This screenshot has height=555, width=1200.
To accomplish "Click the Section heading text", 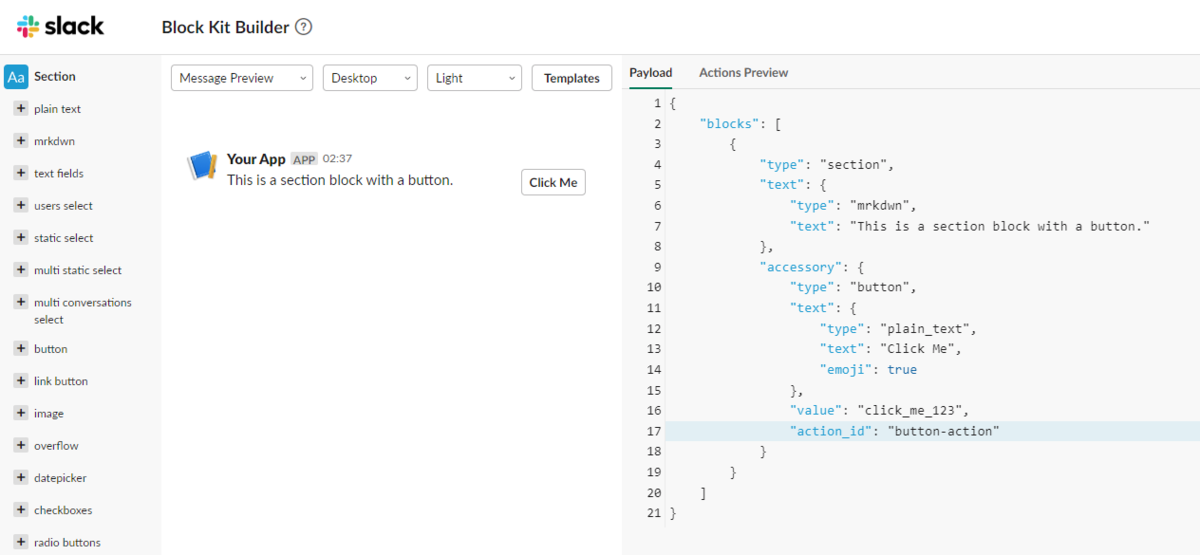I will tap(55, 76).
